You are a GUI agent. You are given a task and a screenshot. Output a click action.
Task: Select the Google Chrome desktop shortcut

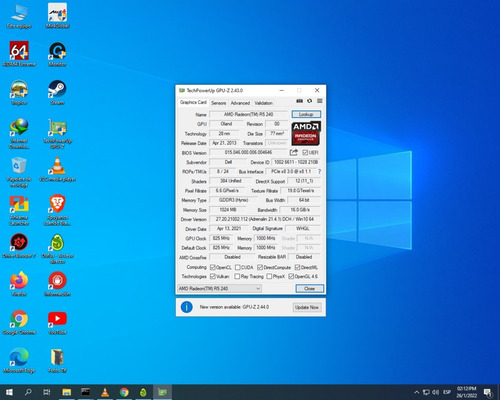(19, 322)
